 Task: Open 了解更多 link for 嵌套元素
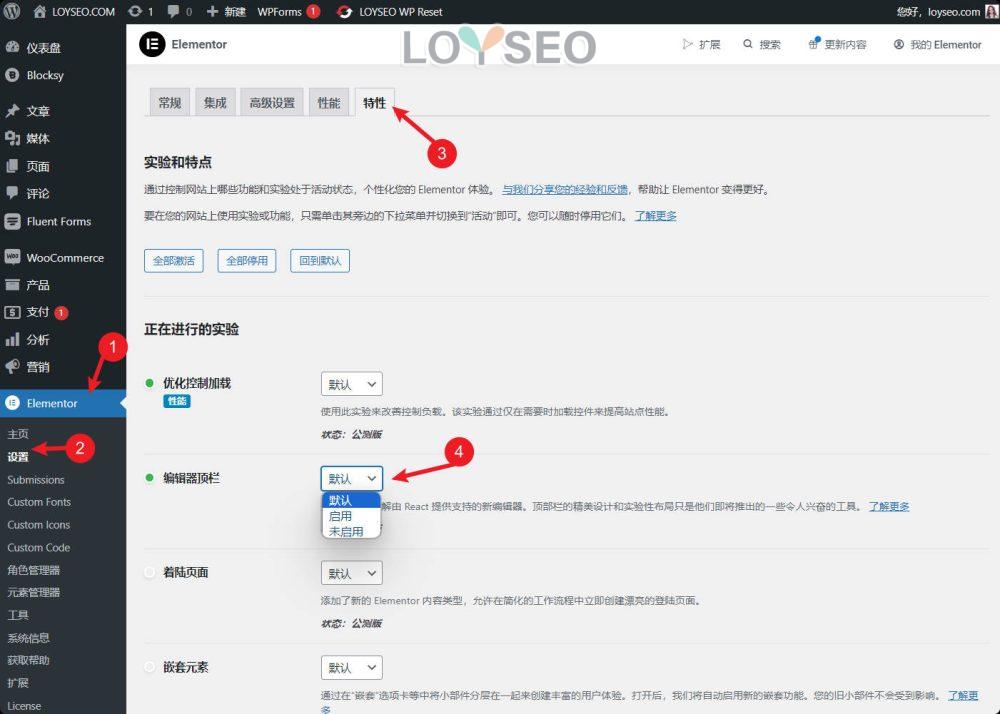click(x=962, y=696)
